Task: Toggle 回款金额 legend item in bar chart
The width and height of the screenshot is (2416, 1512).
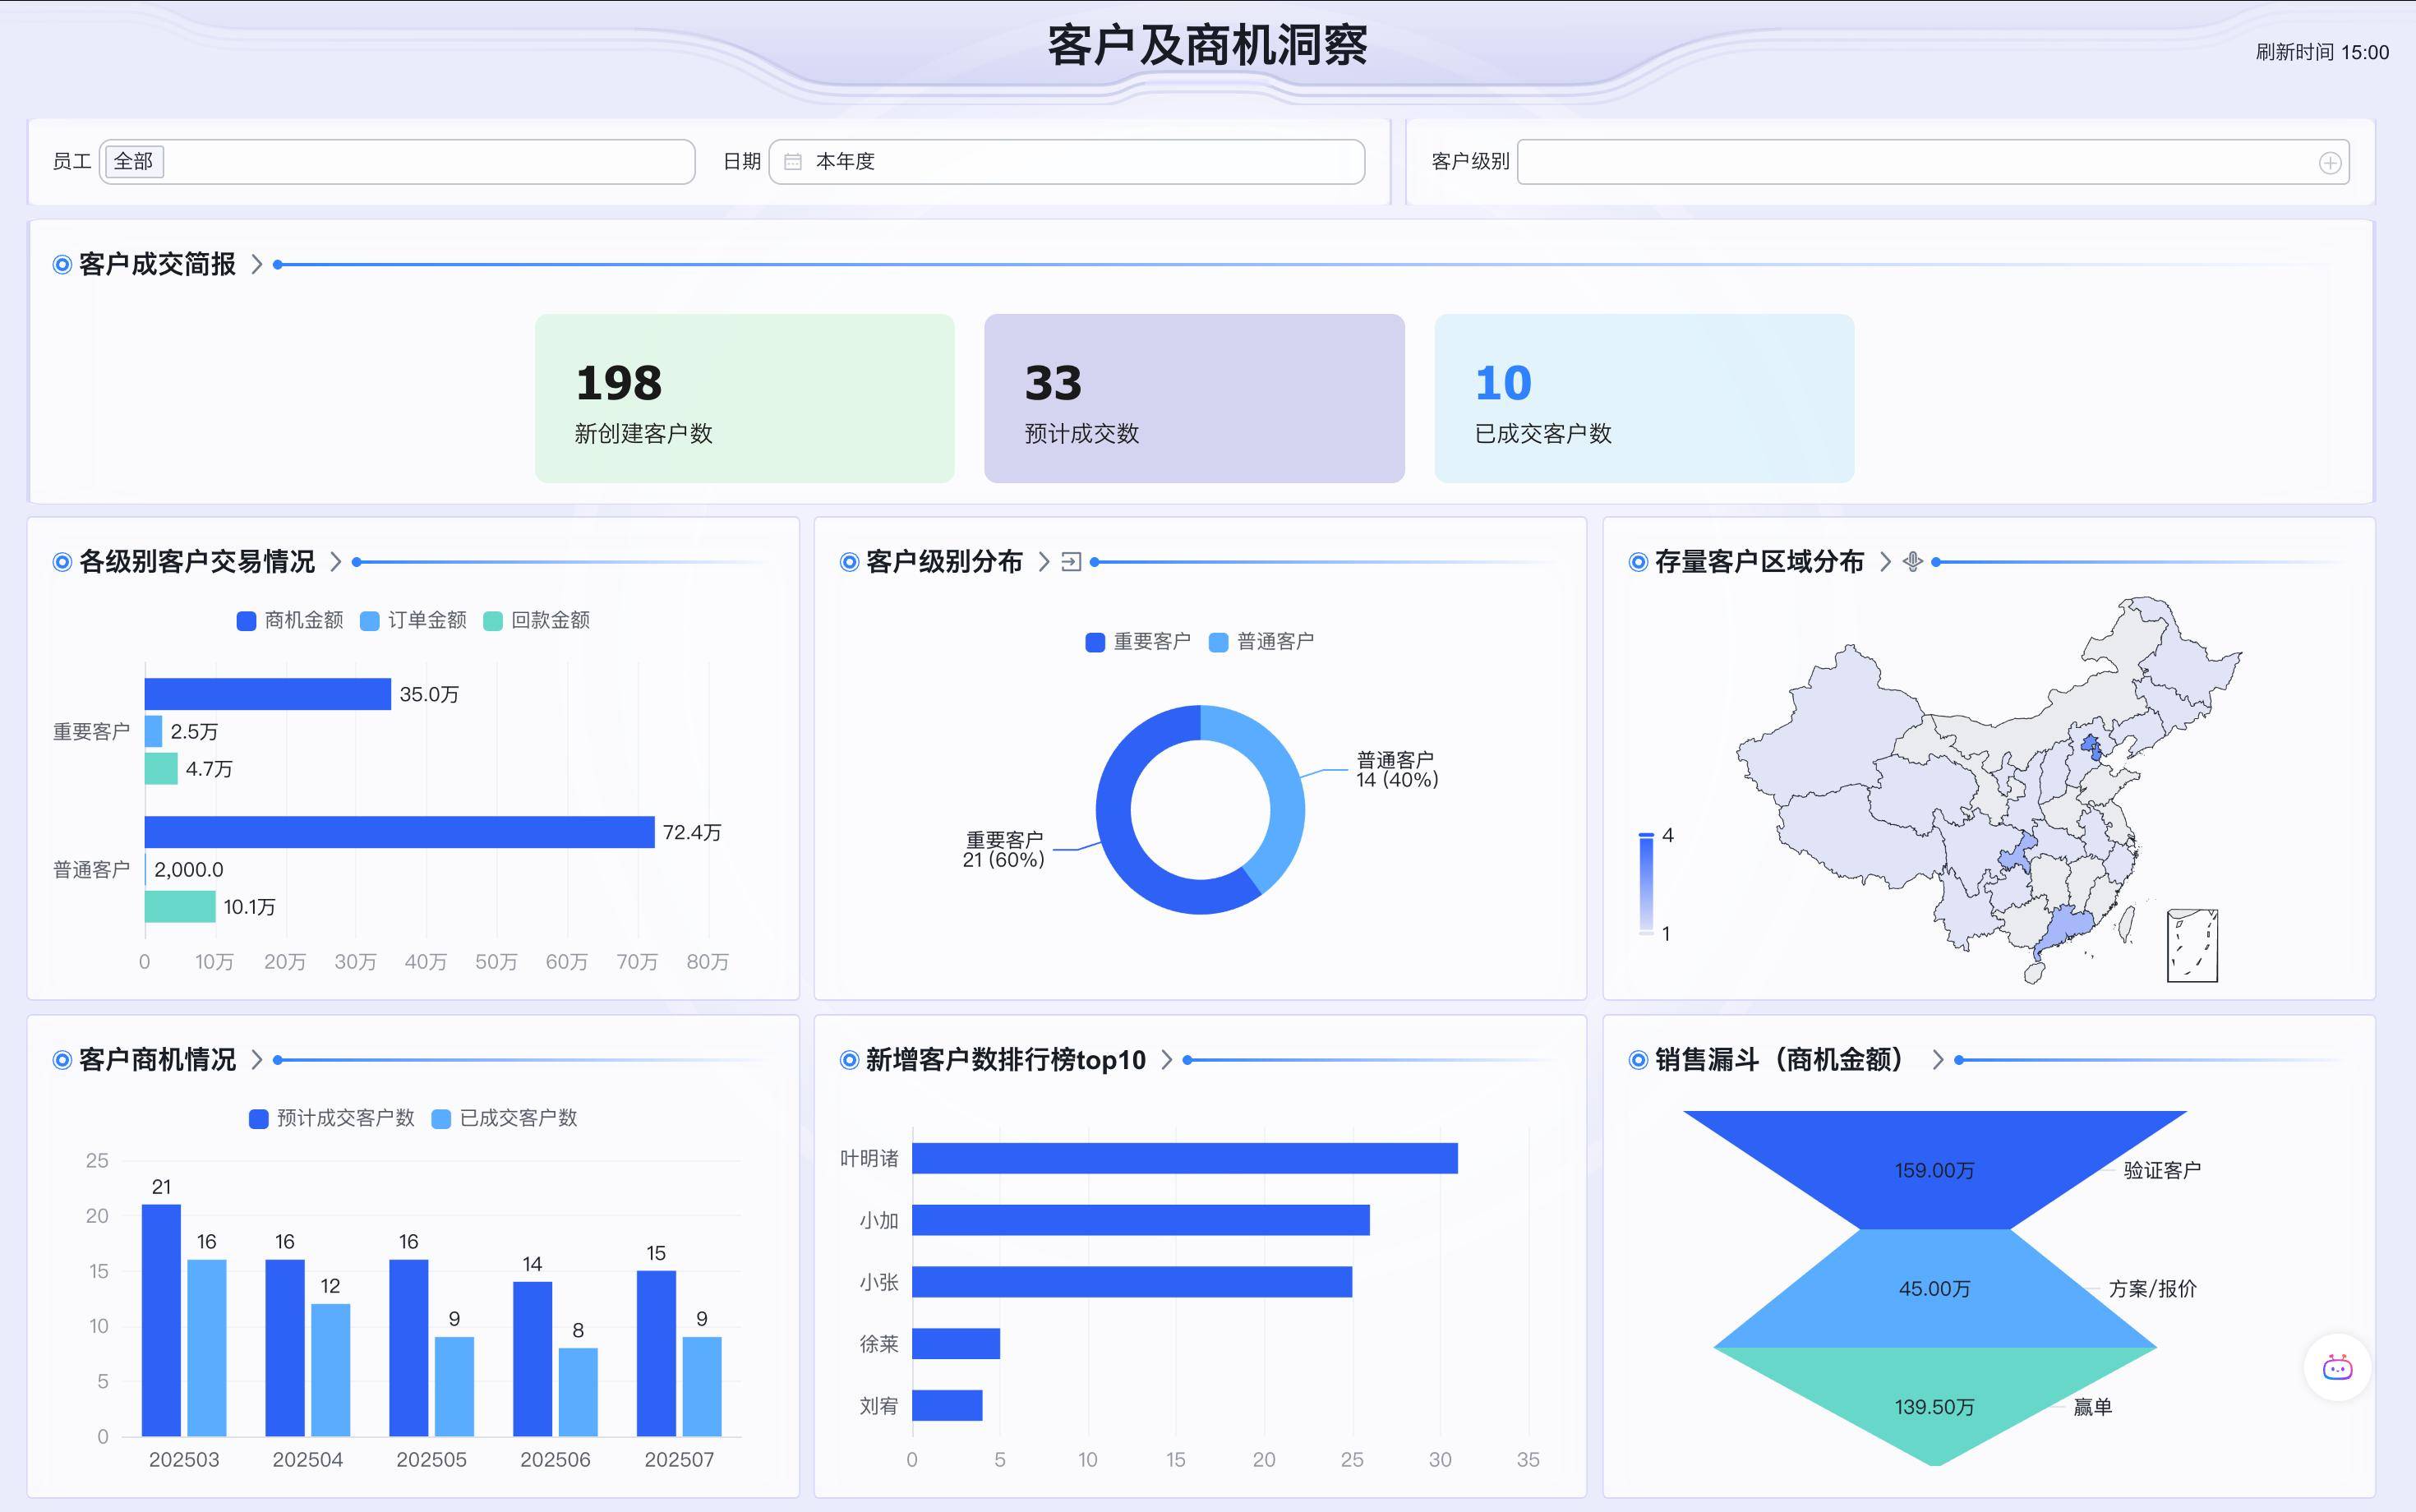Action: pyautogui.click(x=537, y=621)
